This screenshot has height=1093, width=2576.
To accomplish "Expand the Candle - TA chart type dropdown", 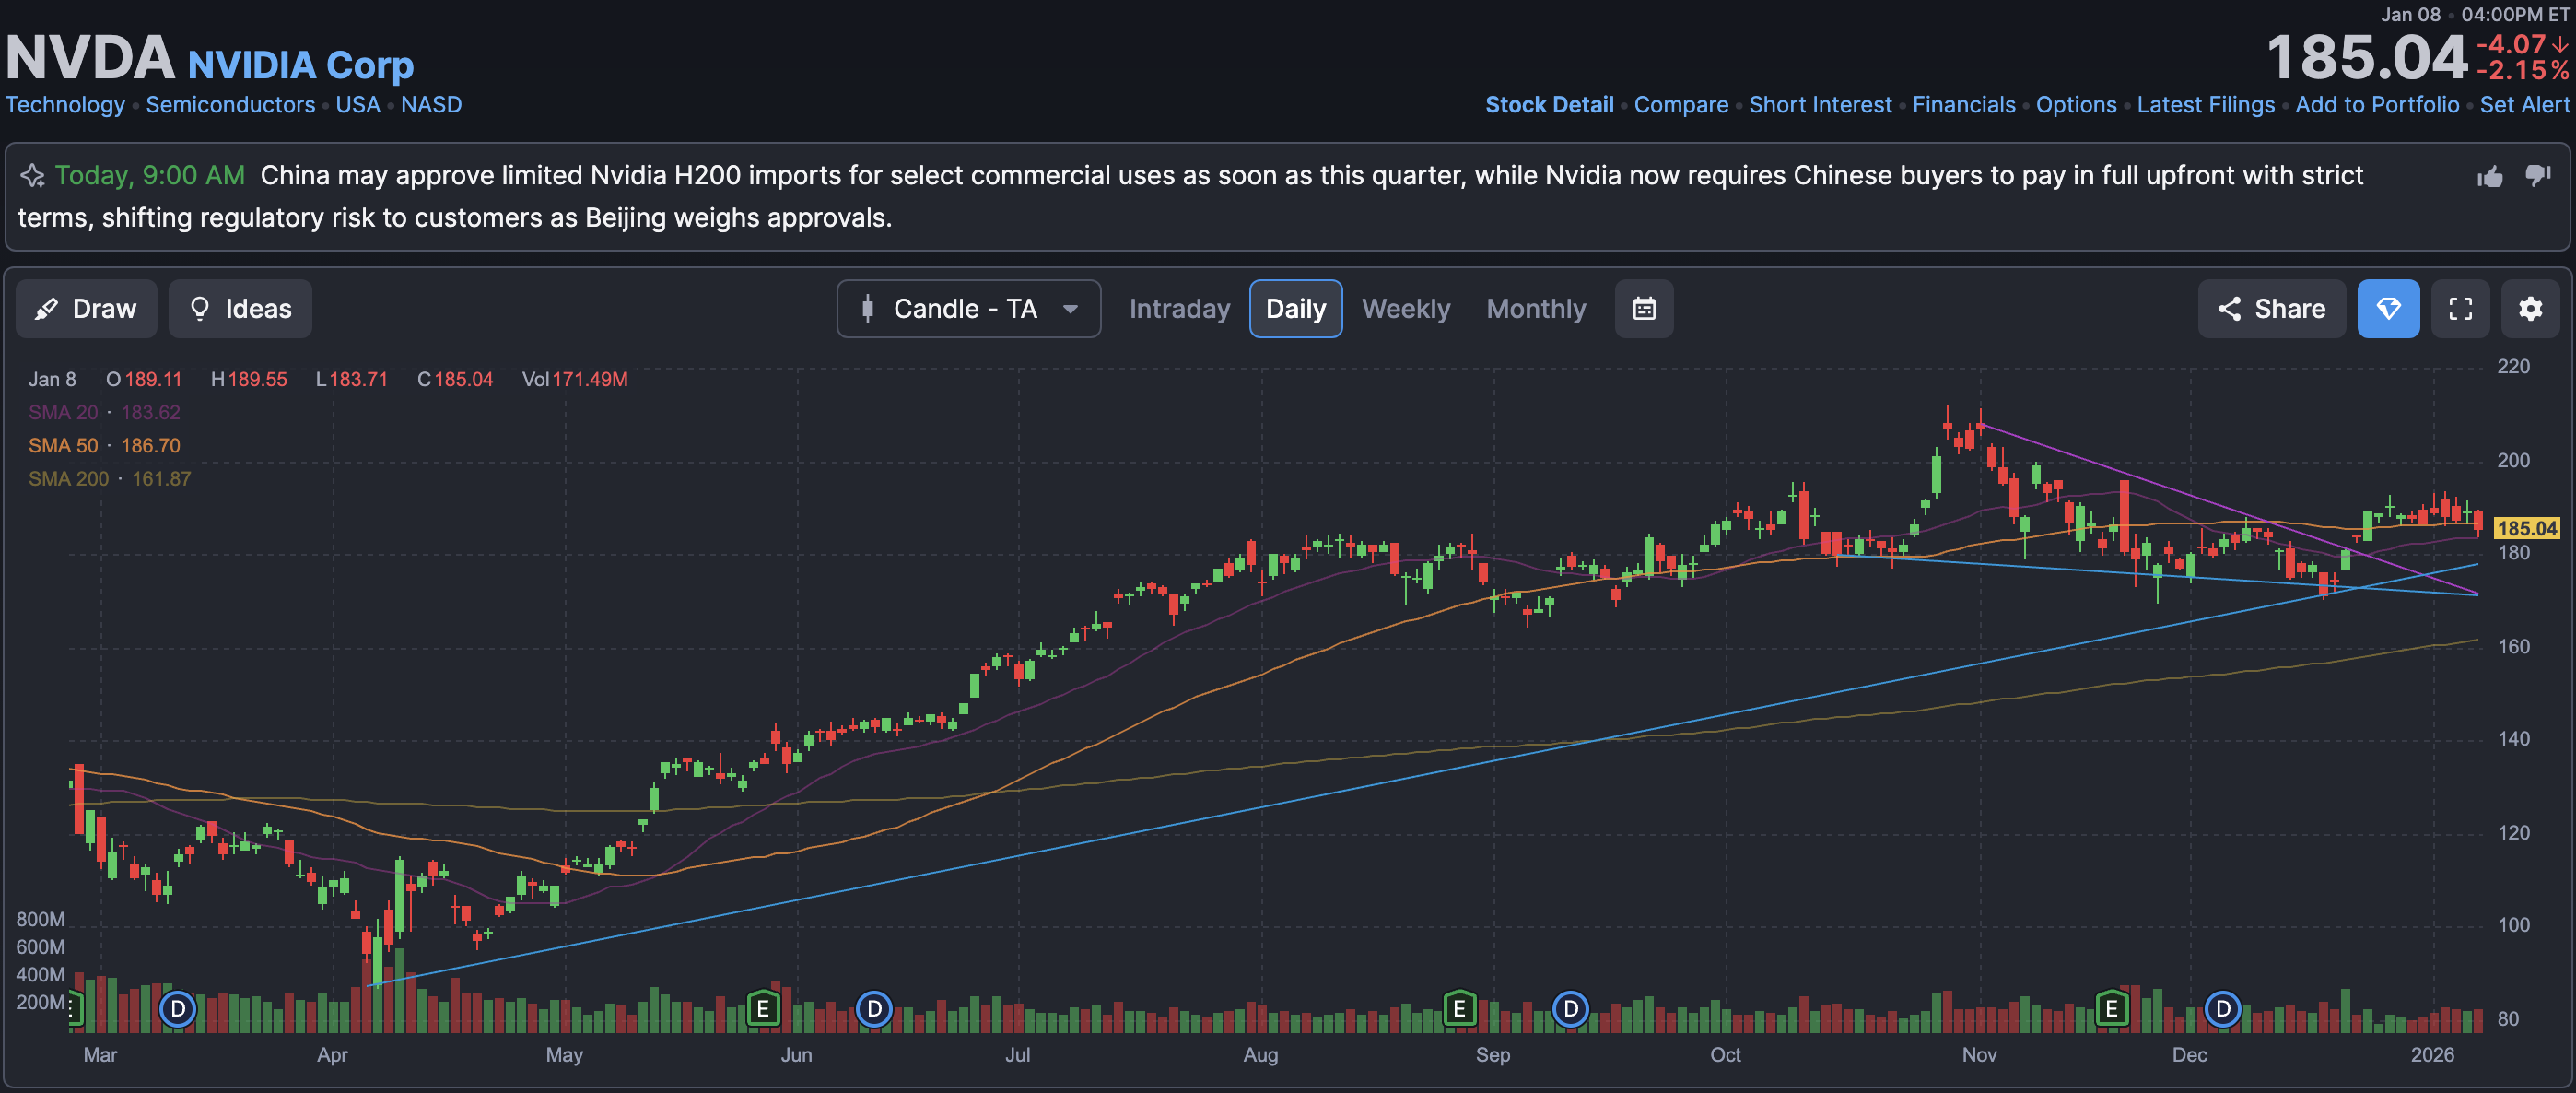I will (968, 309).
